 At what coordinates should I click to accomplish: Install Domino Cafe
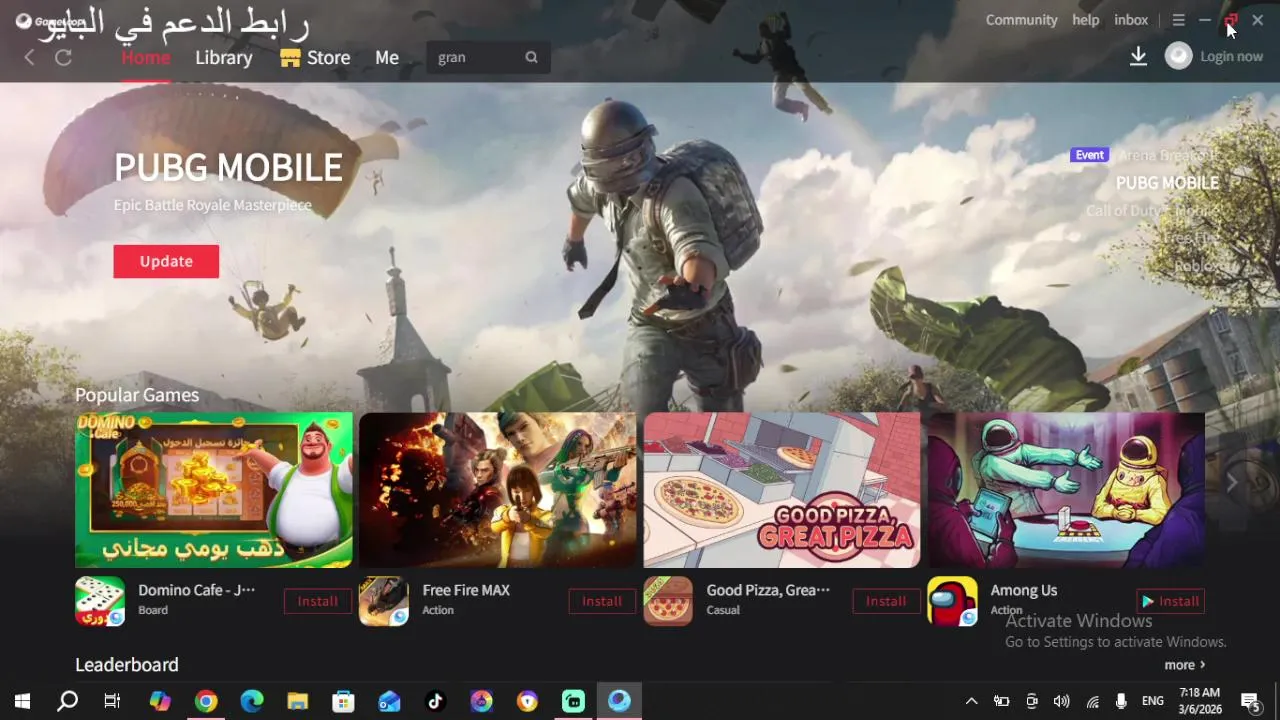click(318, 601)
